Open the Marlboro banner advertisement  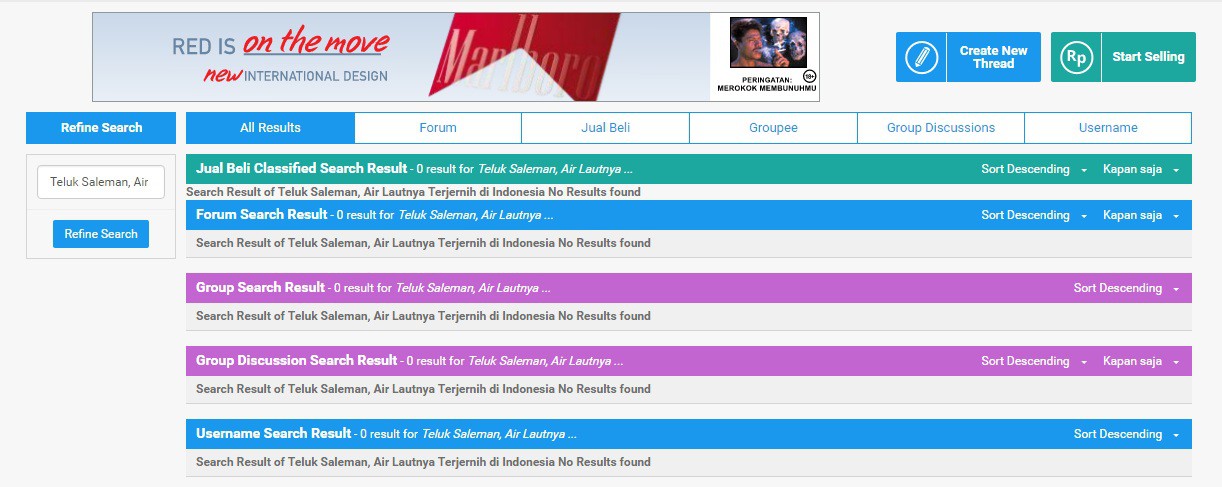[x=456, y=57]
